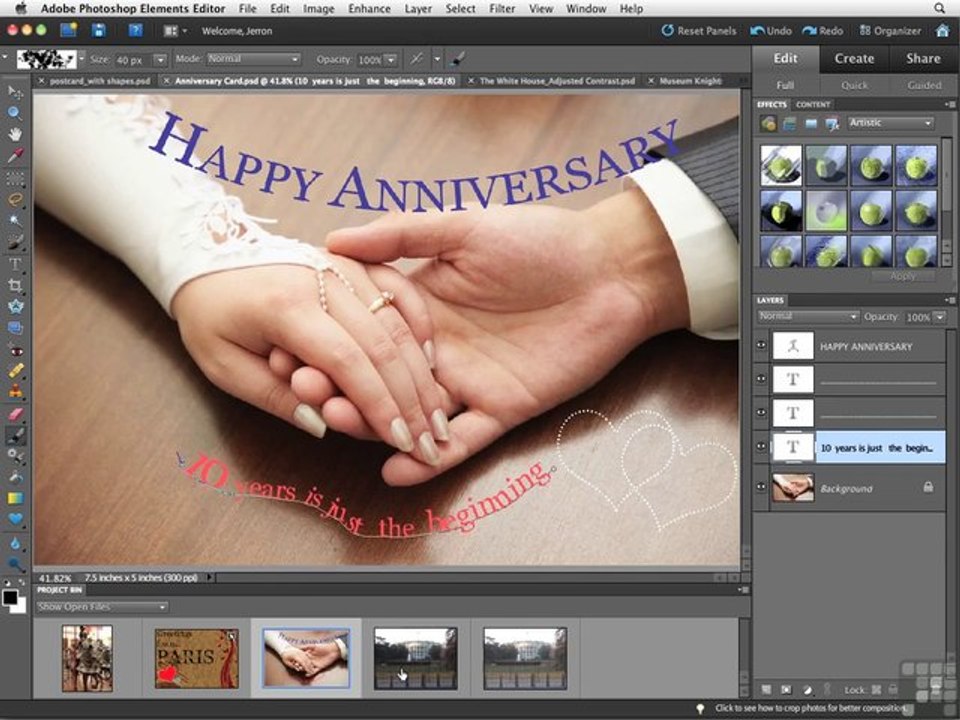Select the Eyedropper tool

pyautogui.click(x=15, y=156)
